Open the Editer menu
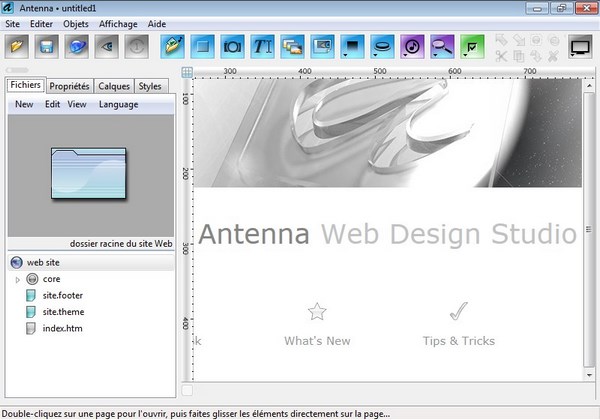Viewport: 600px width, 420px height. [x=41, y=24]
